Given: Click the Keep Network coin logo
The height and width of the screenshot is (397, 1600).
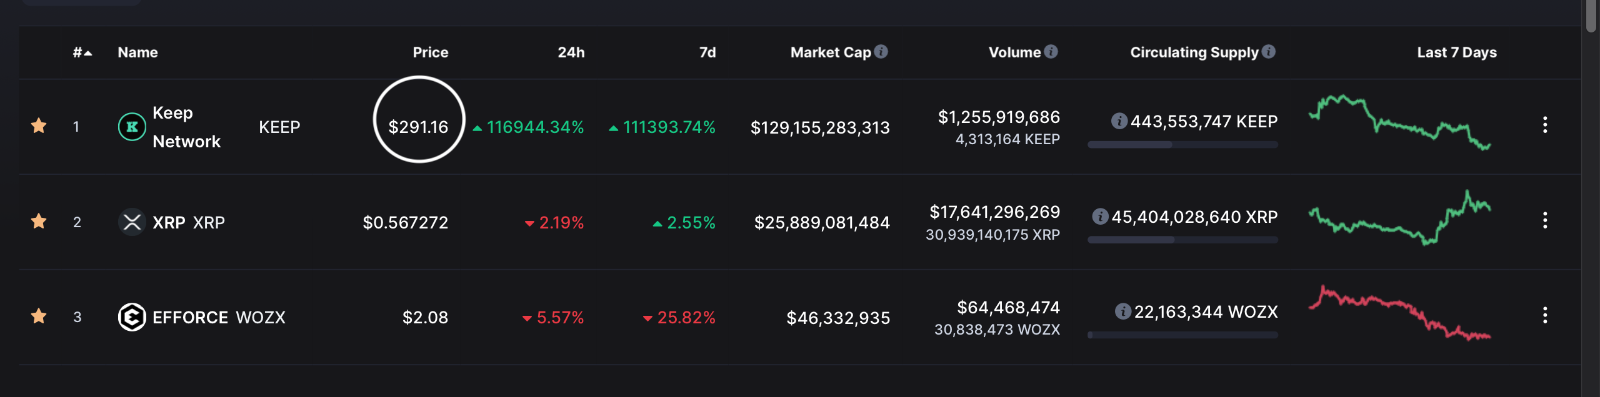Looking at the screenshot, I should tap(132, 127).
